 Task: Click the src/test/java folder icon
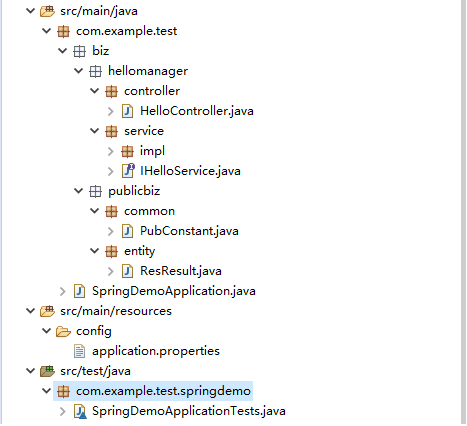pos(47,371)
